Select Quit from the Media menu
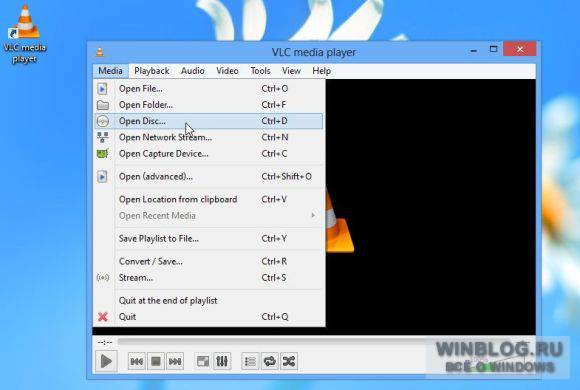Screen dimensions: 580x390 [209, 317]
